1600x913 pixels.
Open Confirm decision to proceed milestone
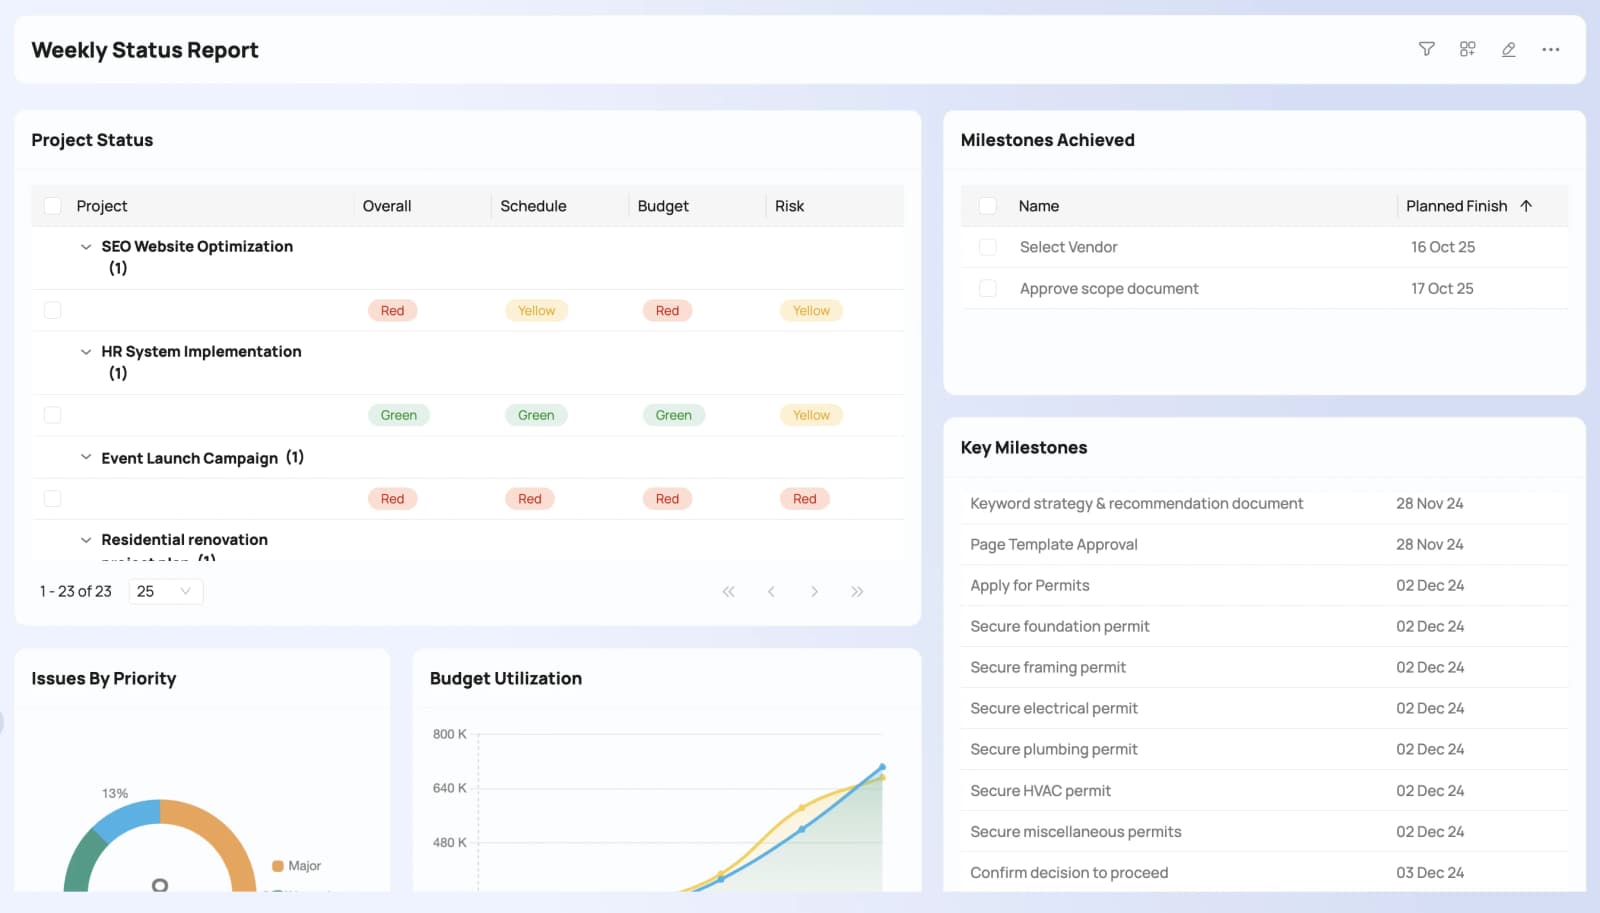(1069, 873)
